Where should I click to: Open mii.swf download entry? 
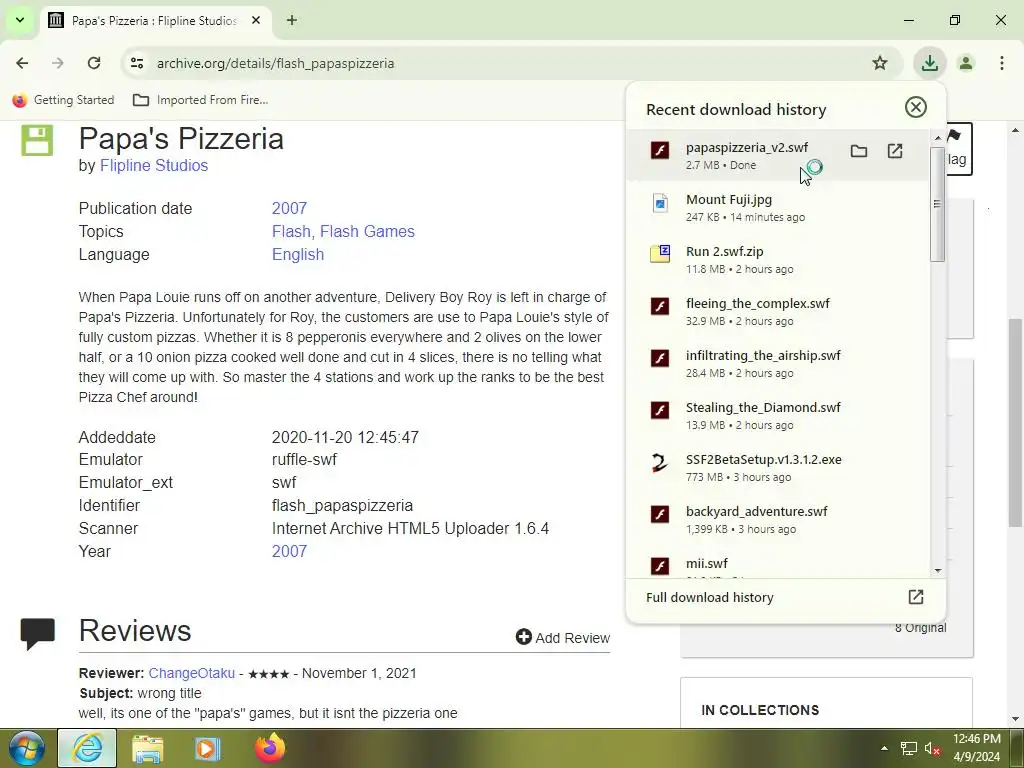777,563
